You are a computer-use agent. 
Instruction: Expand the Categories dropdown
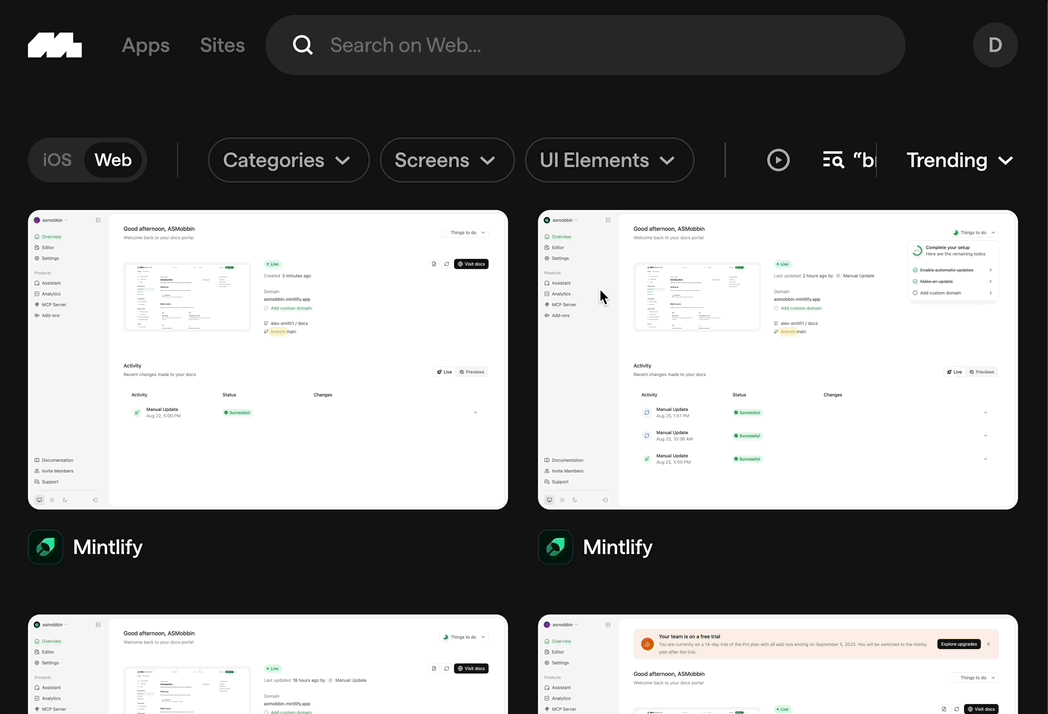point(289,160)
